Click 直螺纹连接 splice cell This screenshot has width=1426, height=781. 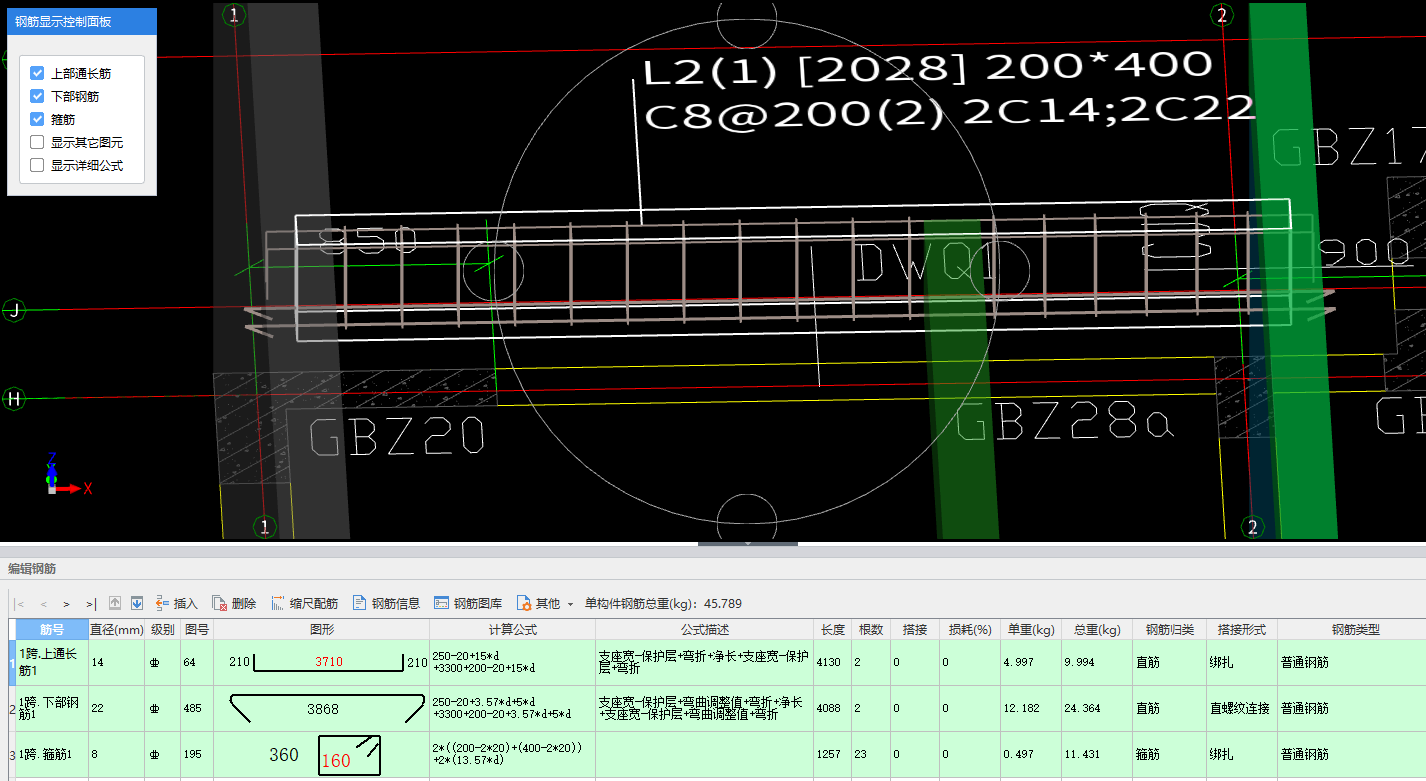click(1242, 708)
